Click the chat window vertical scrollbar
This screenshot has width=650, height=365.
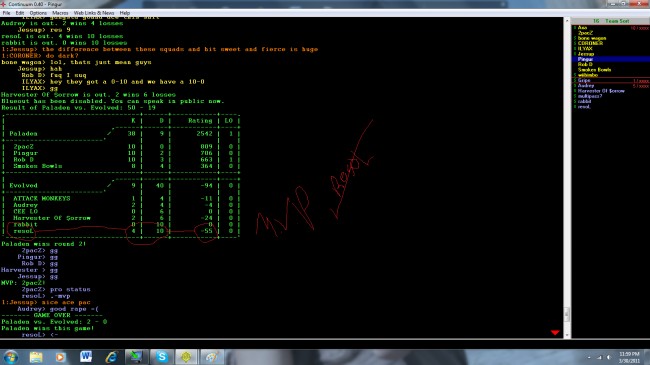(567, 178)
